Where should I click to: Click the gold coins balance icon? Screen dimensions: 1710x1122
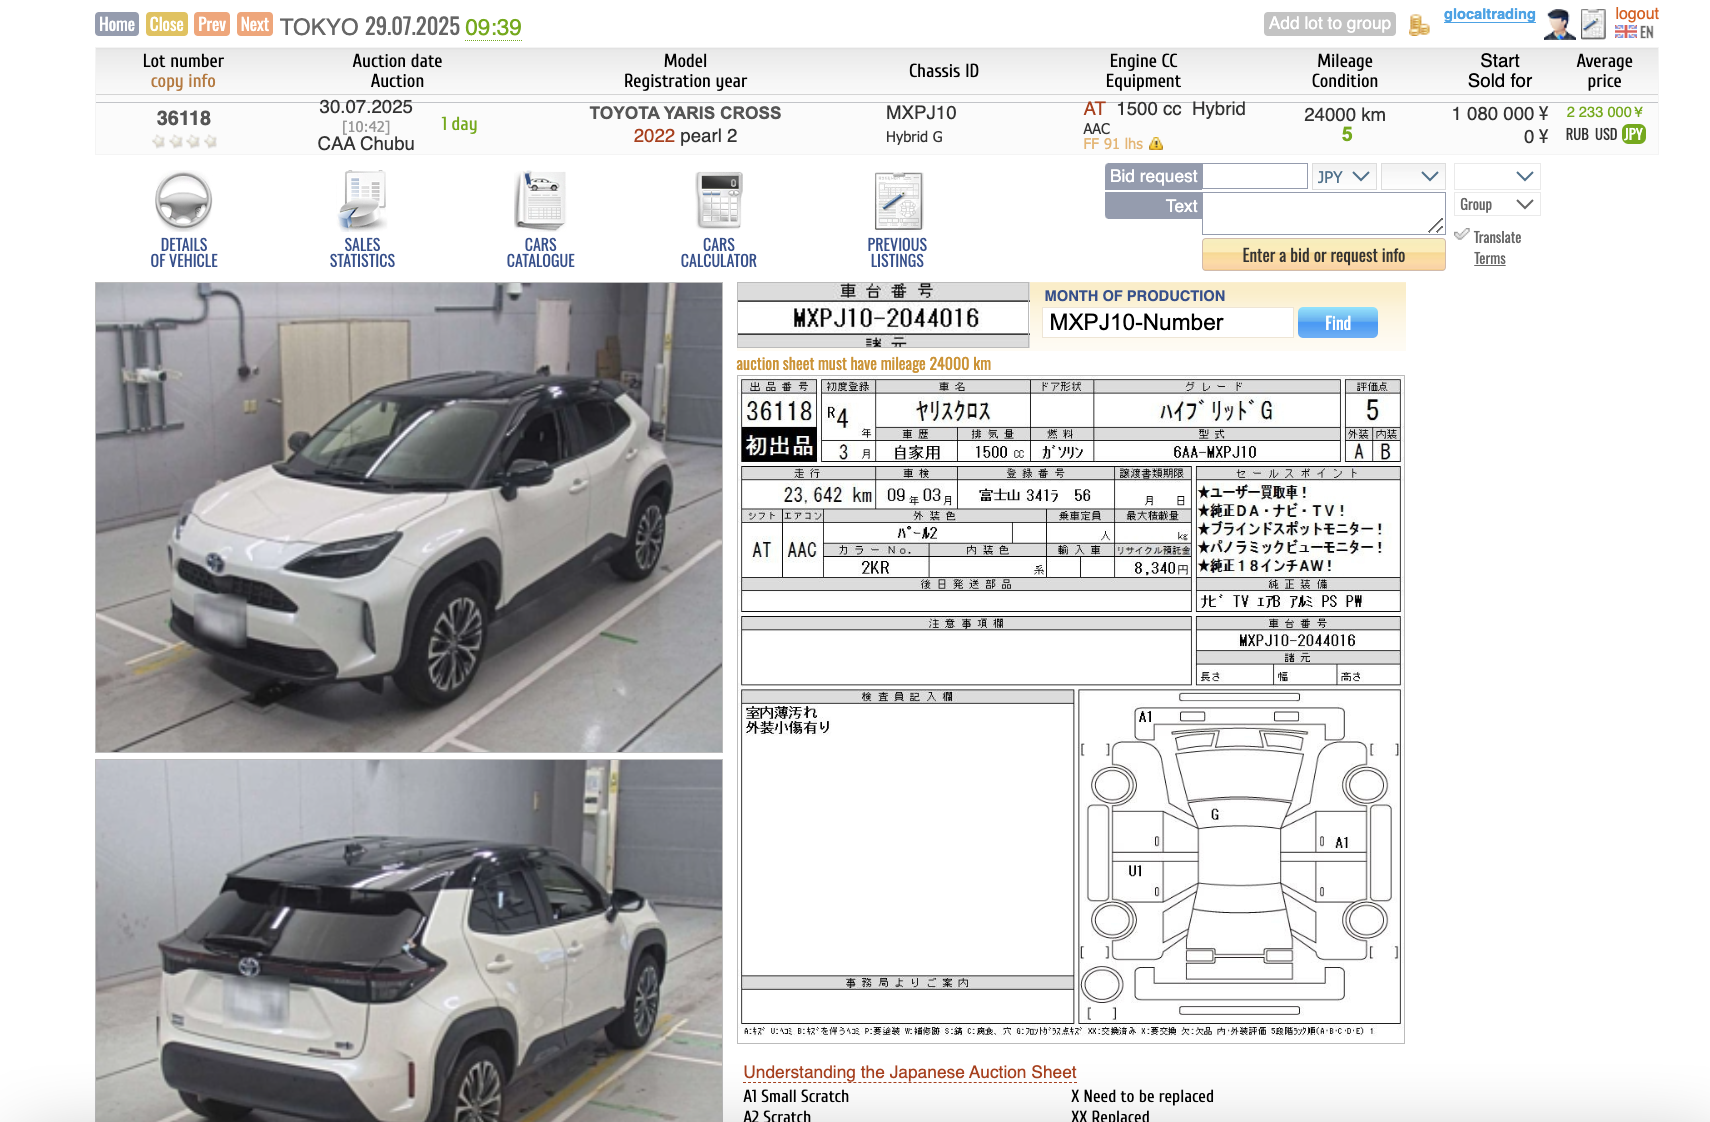(1419, 25)
